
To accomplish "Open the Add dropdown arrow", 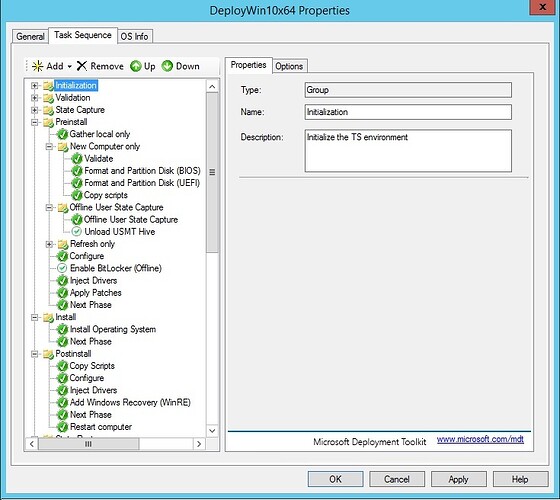I will pyautogui.click(x=70, y=66).
